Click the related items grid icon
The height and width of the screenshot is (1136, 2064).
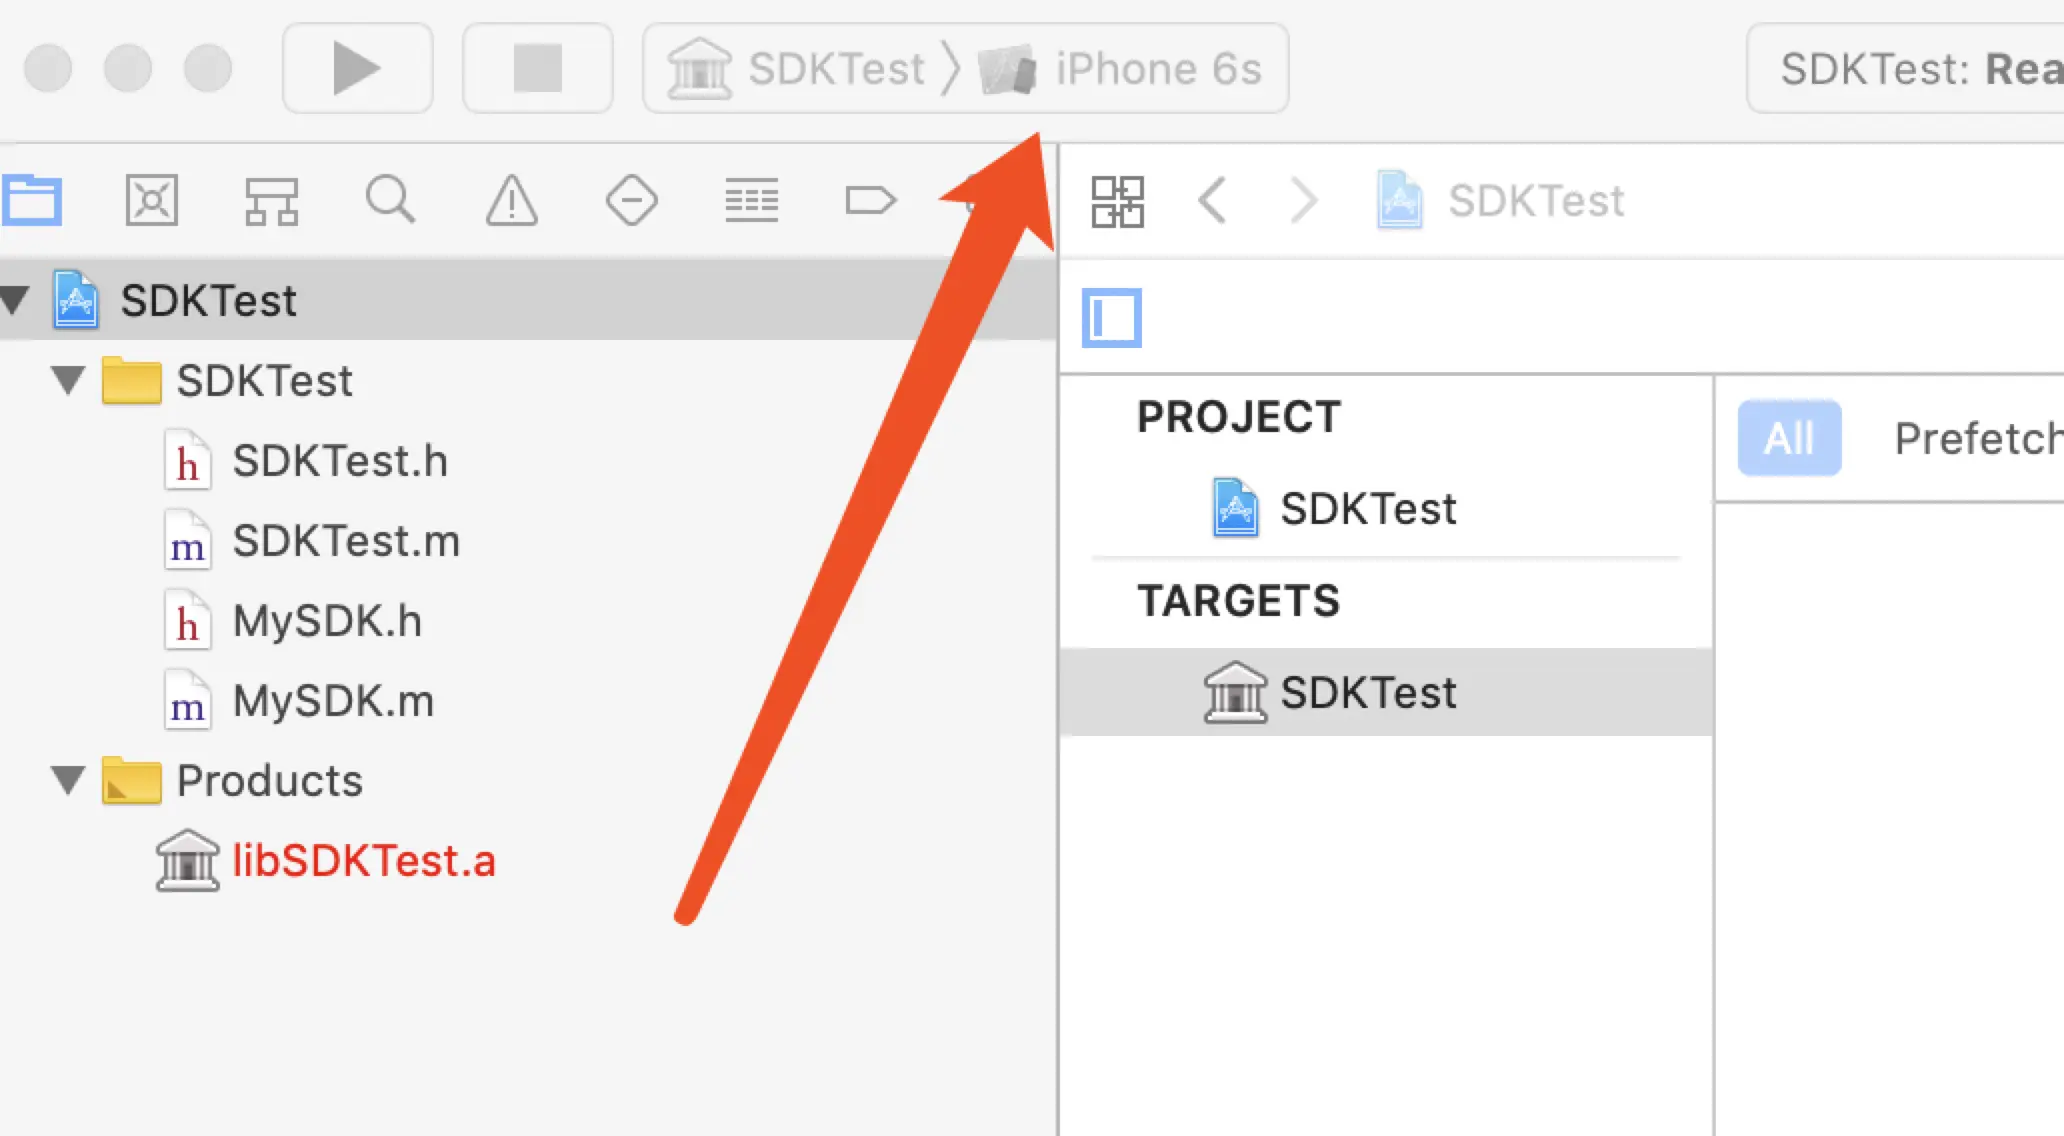pos(1117,202)
